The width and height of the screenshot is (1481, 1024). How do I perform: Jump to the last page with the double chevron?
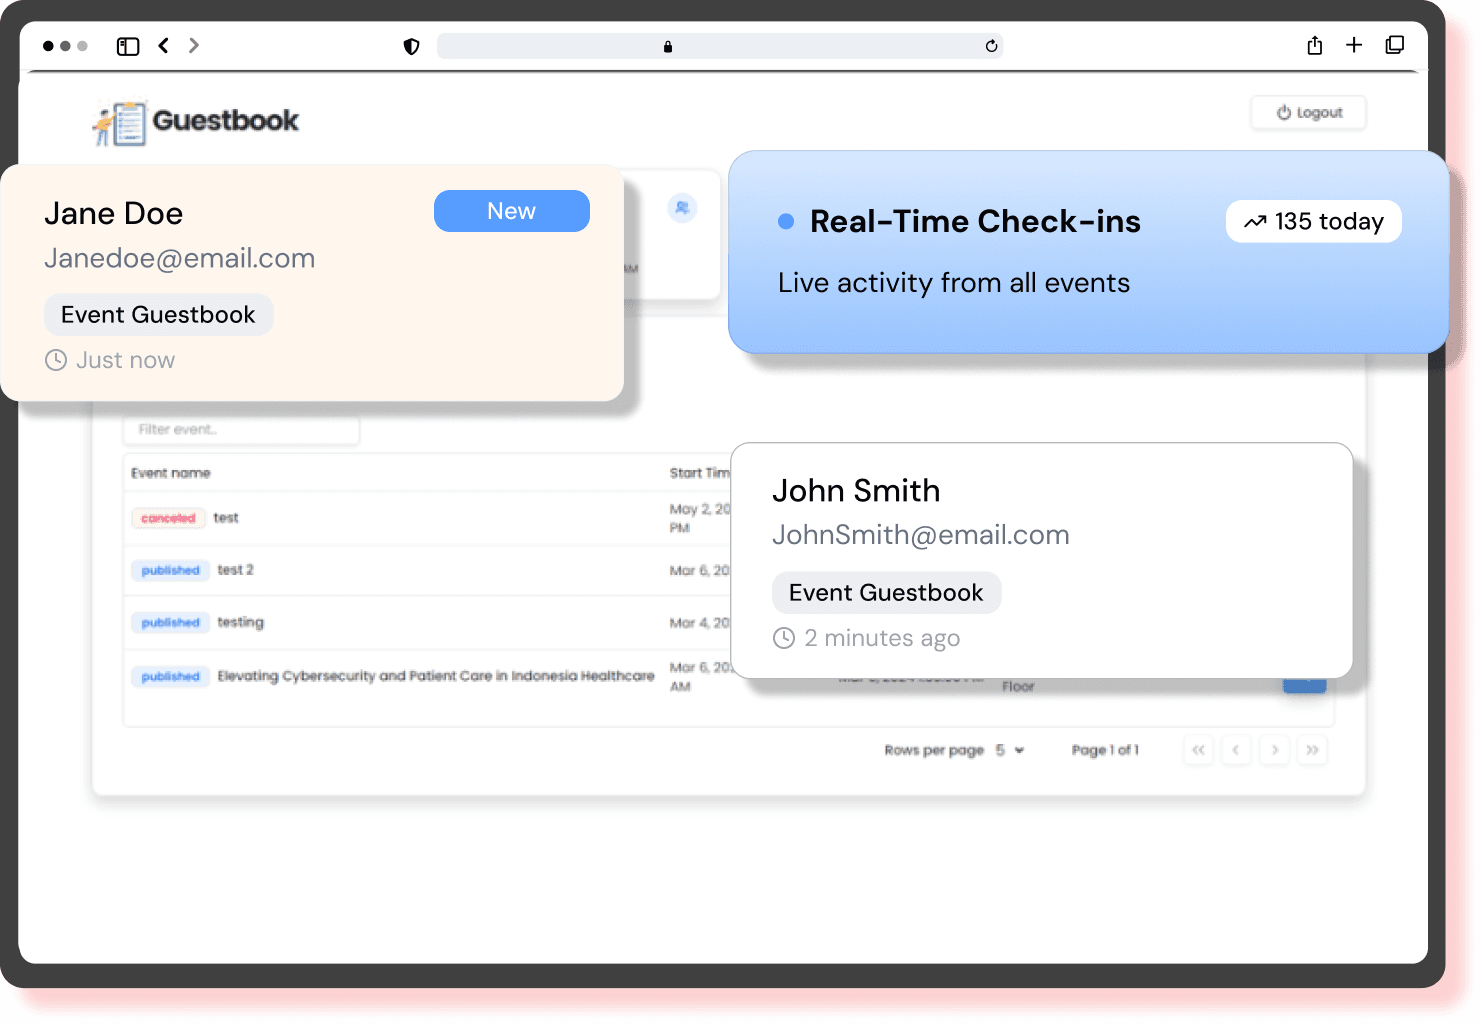tap(1312, 749)
